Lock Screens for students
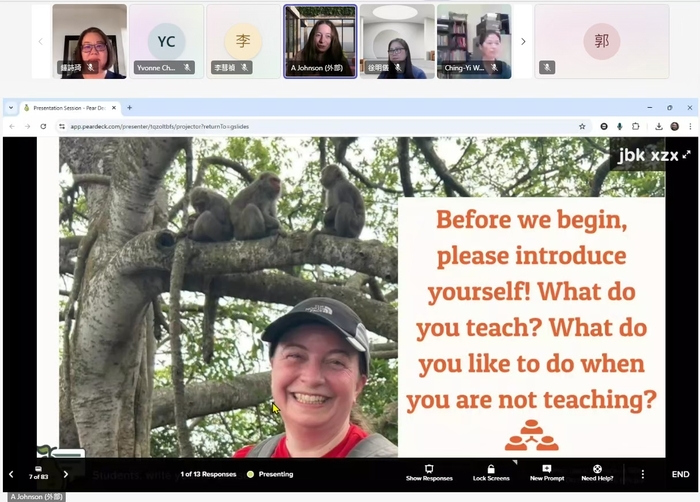This screenshot has width=700, height=502. [x=491, y=473]
